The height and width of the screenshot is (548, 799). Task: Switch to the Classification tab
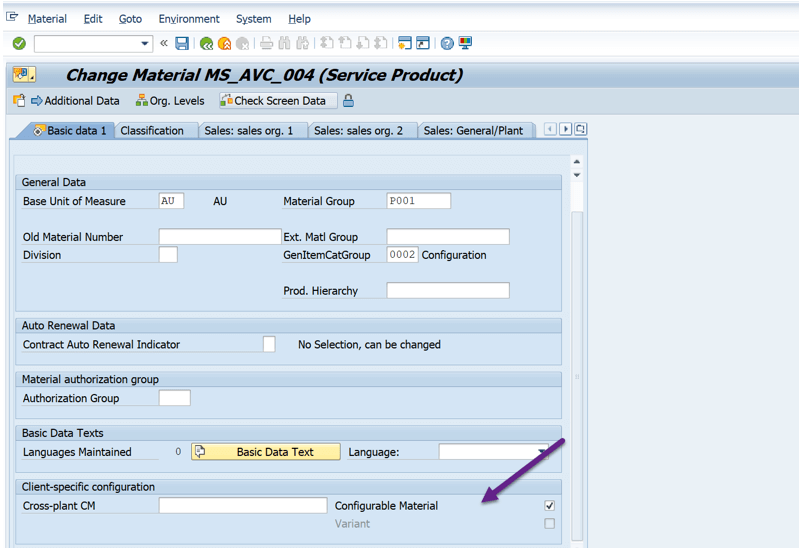[x=152, y=131]
